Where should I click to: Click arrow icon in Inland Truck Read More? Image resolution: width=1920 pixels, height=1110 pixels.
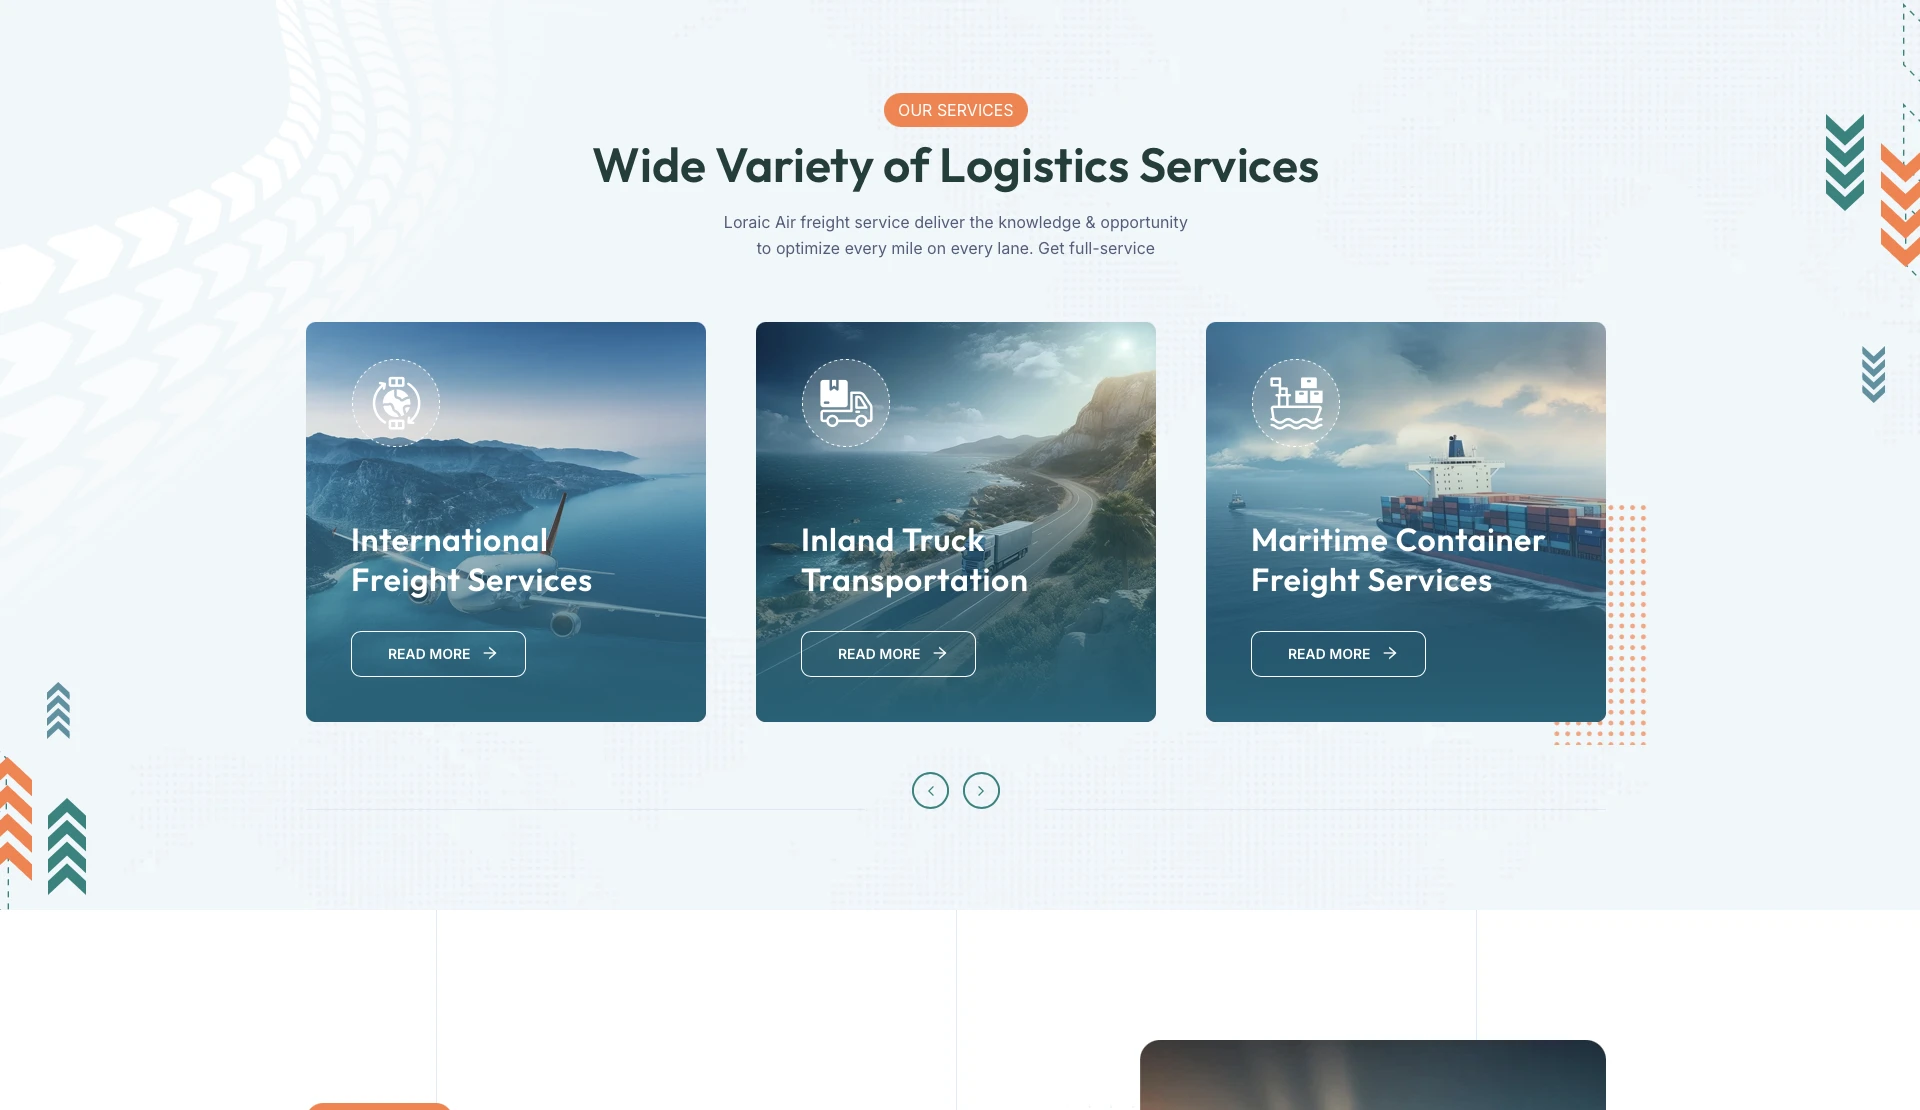click(x=940, y=653)
